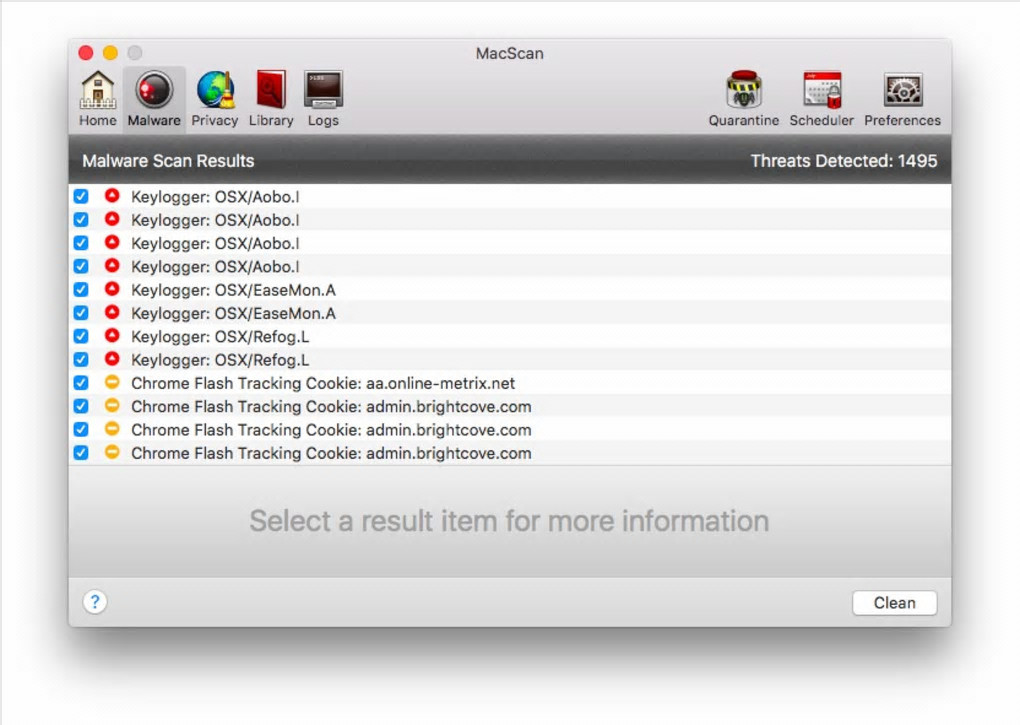Image resolution: width=1020 pixels, height=725 pixels.
Task: Open the Library red book icon
Action: (271, 99)
